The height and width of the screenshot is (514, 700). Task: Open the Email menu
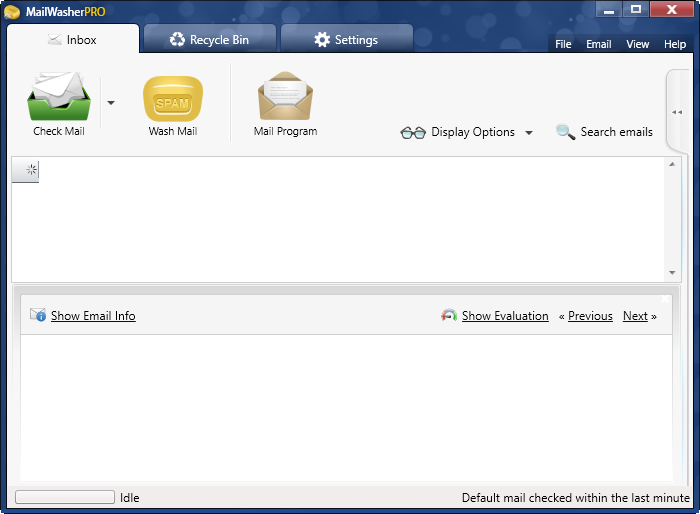pyautogui.click(x=599, y=44)
